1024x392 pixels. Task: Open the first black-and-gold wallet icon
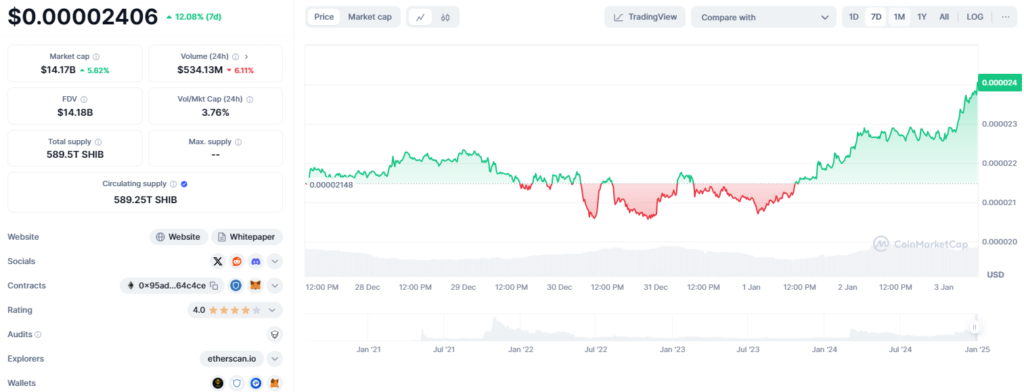tap(218, 383)
